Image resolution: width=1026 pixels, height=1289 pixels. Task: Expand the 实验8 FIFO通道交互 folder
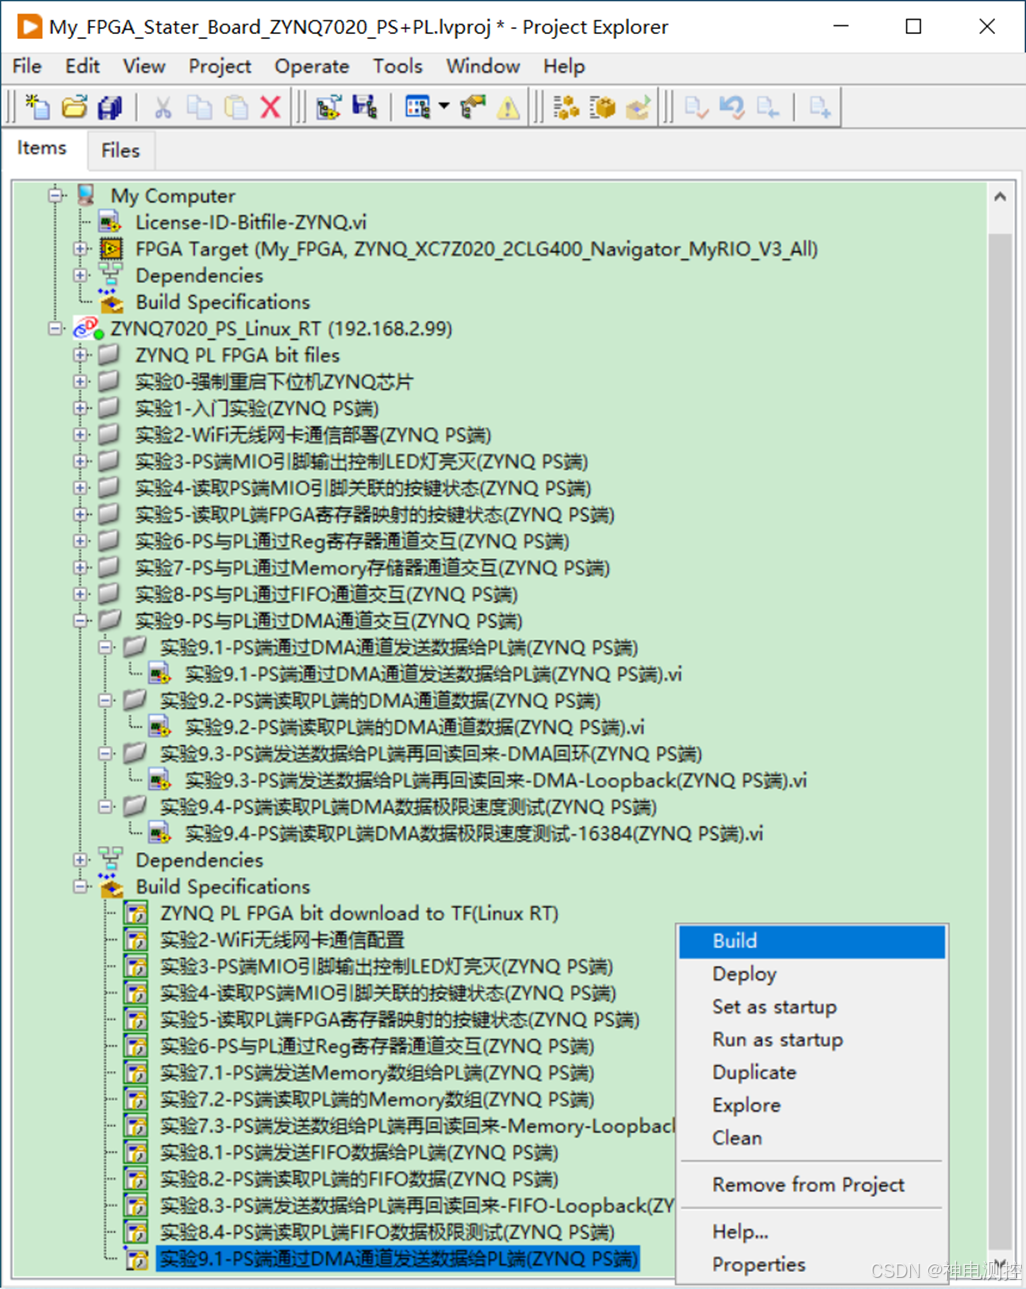tap(81, 594)
